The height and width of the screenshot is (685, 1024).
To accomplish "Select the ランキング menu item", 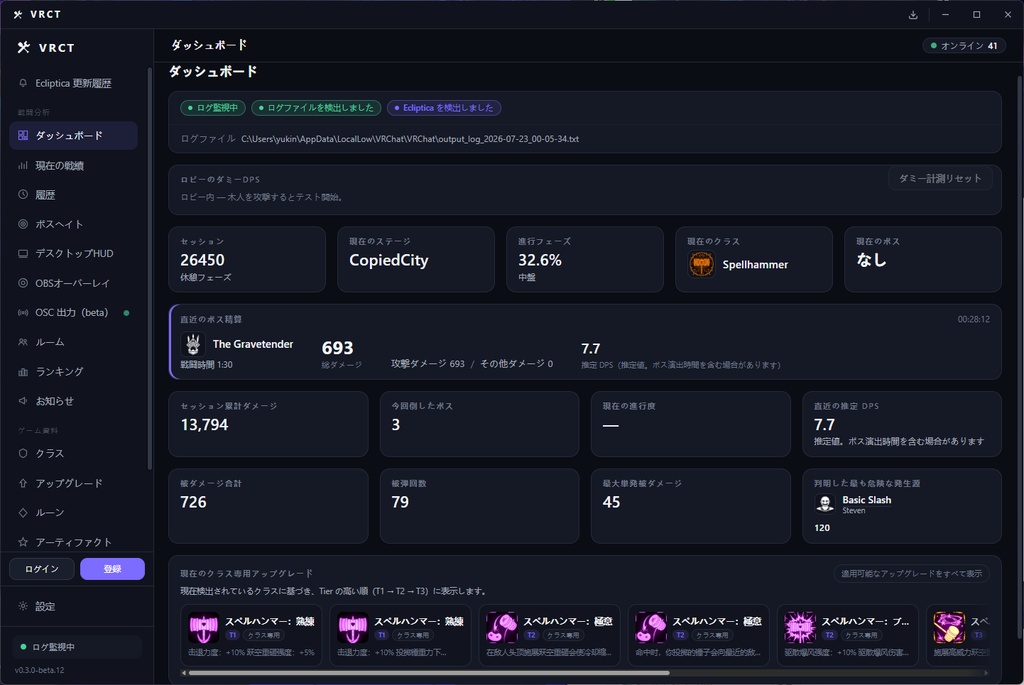I will coord(73,372).
